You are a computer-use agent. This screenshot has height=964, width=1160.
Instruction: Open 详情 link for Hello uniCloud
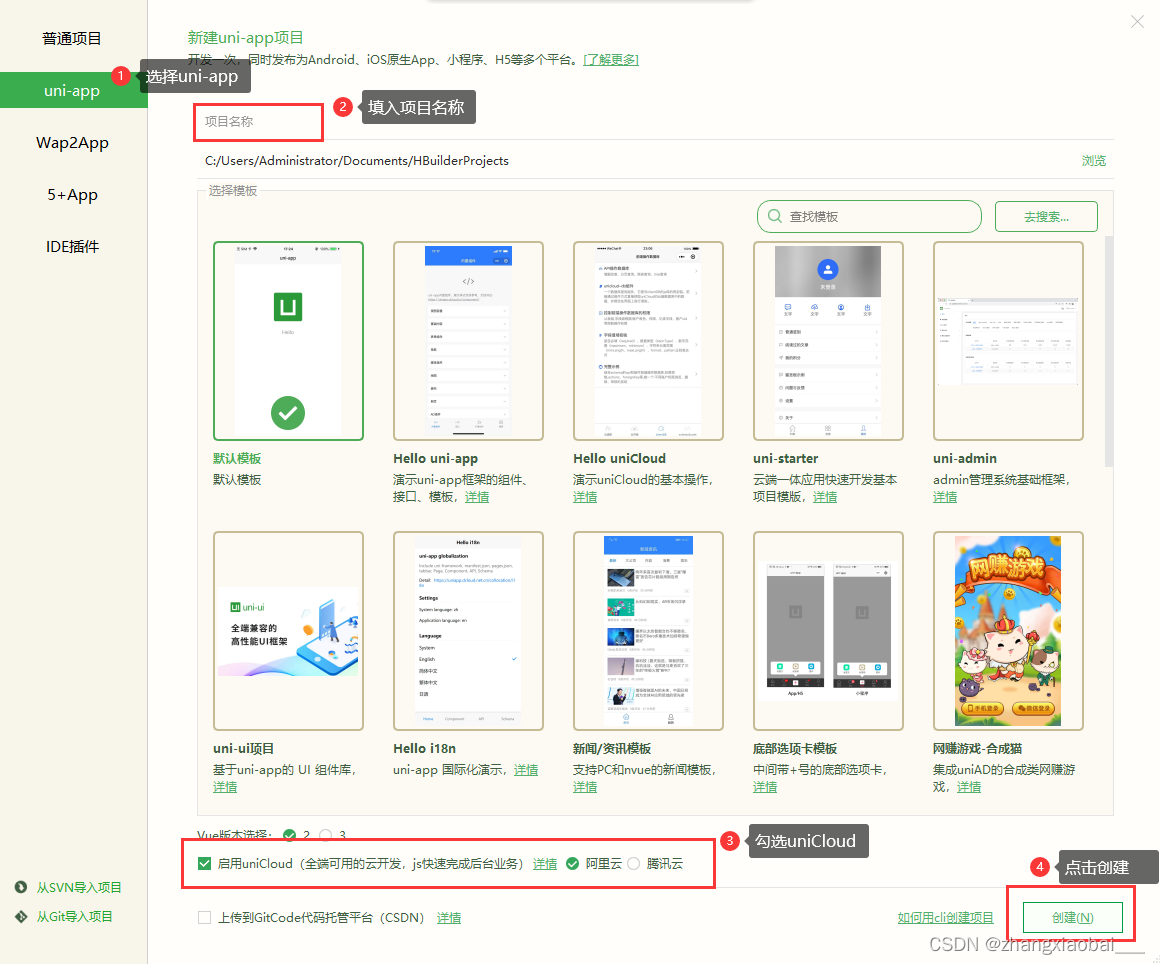tap(584, 497)
